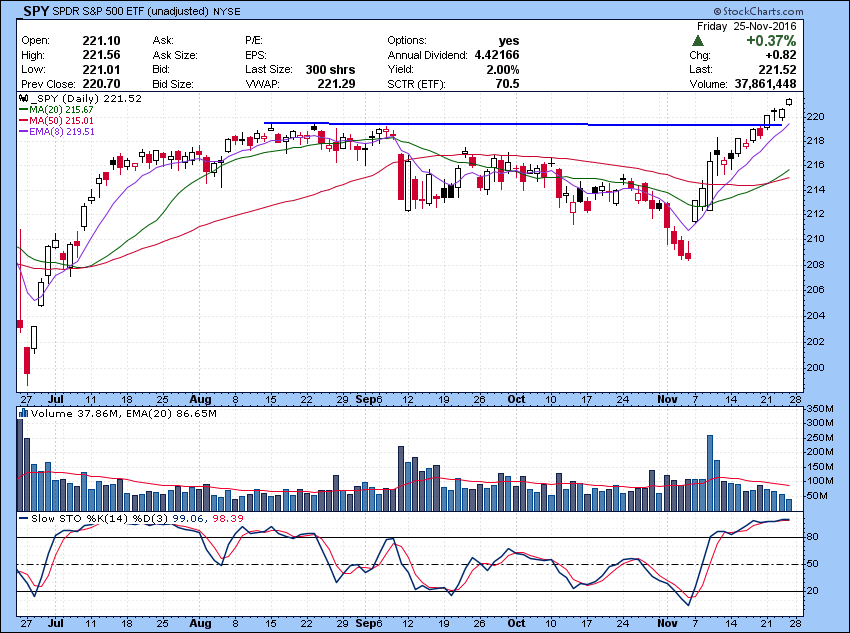Click the 'Bid:' label
The width and height of the screenshot is (850, 633).
tap(162, 69)
